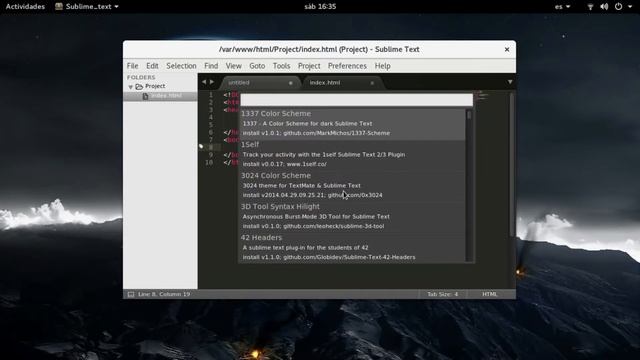Open the power system menu icon
This screenshot has width=640, height=360.
pos(619,7)
